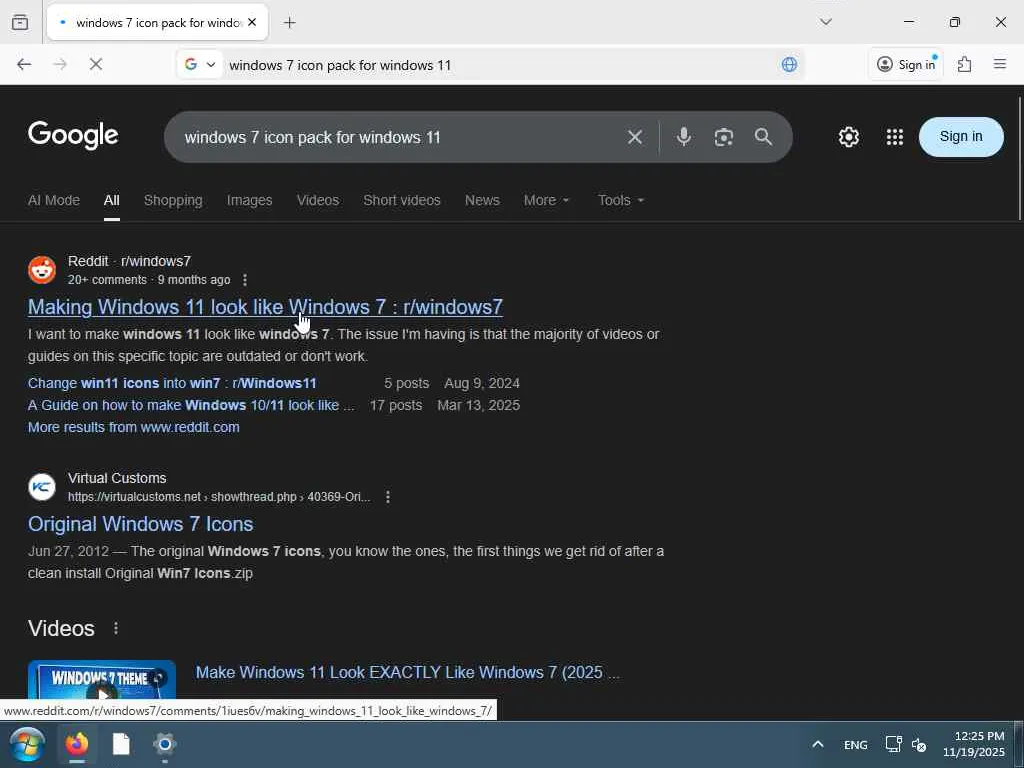
Task: Switch to AI Mode tab
Action: point(54,200)
